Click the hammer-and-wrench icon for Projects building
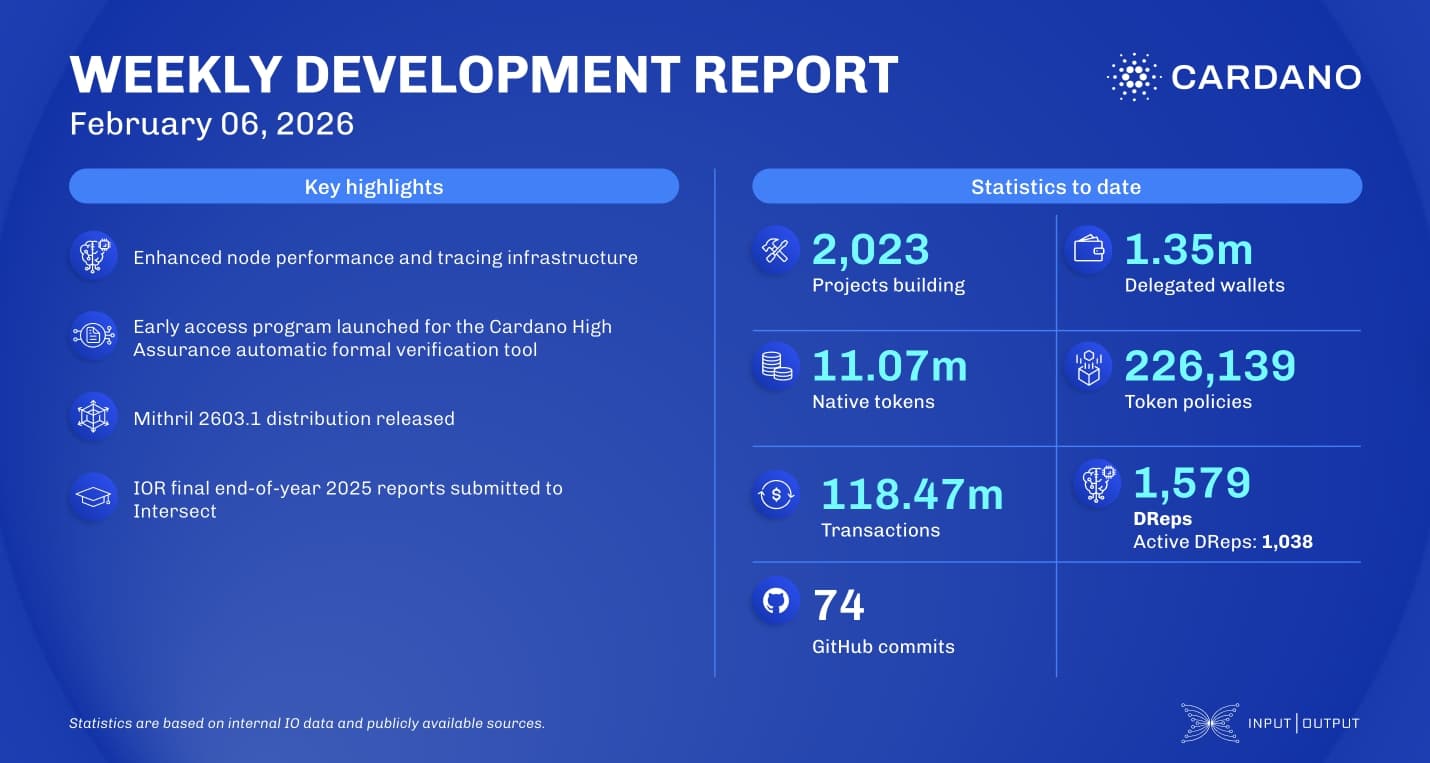The height and width of the screenshot is (763, 1430). pos(775,250)
